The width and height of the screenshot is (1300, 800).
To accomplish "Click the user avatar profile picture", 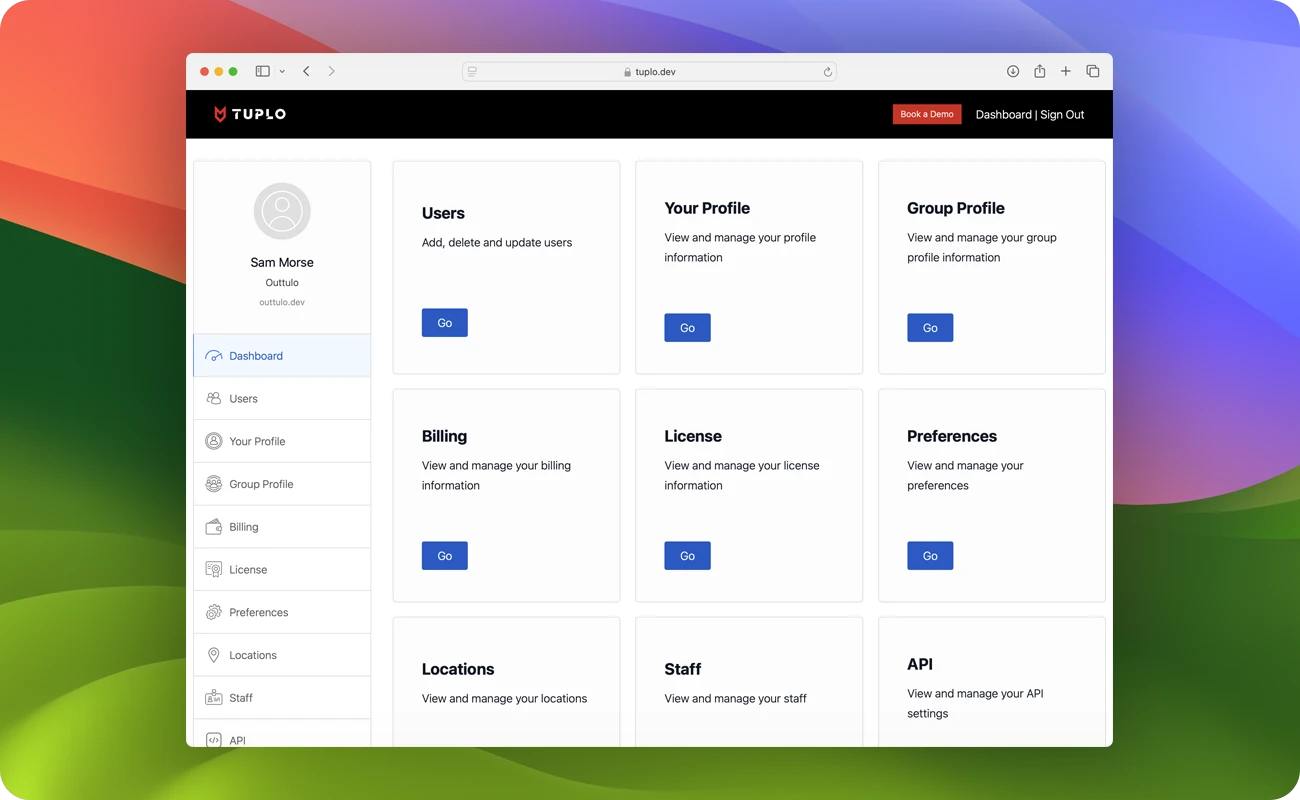I will coord(282,211).
